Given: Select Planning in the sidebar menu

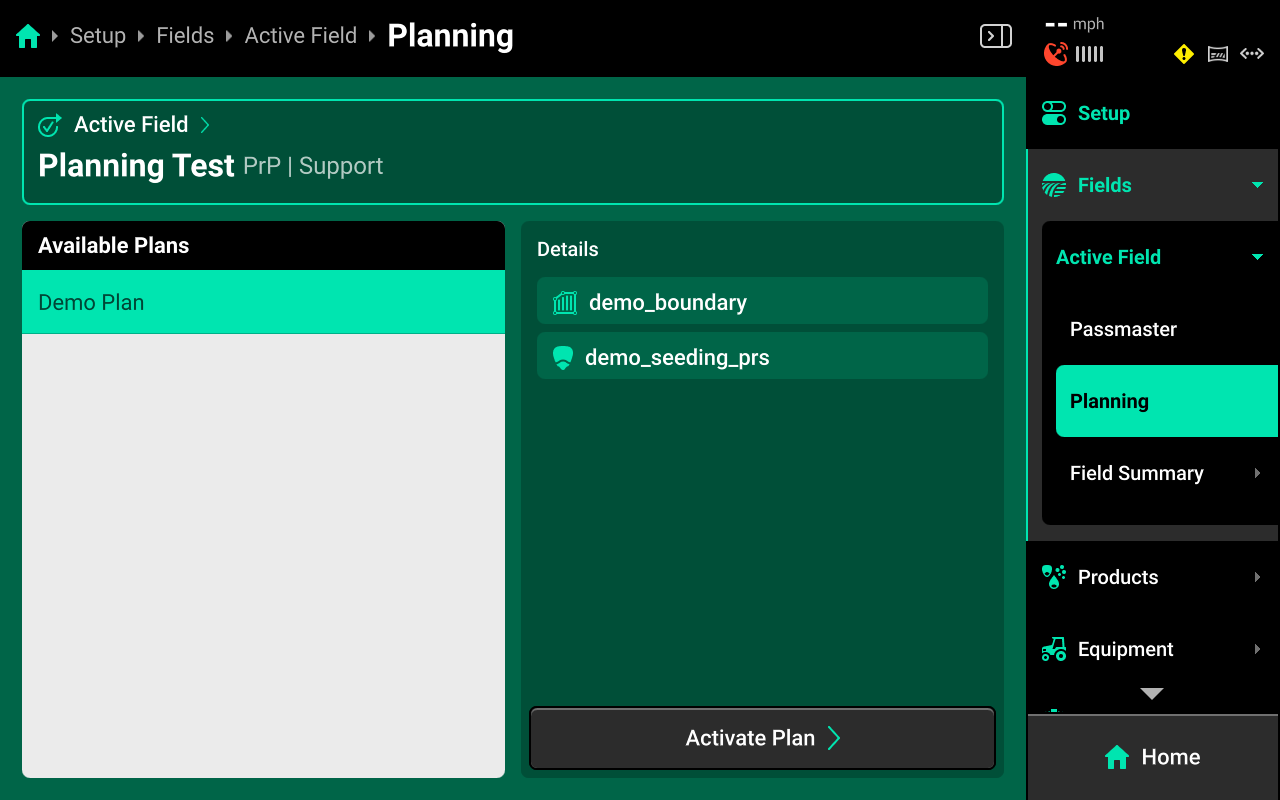Looking at the screenshot, I should pos(1110,401).
